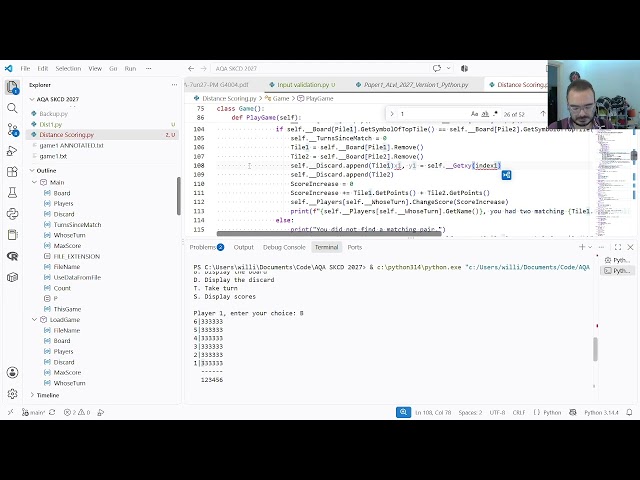Open the Testing flask view
Image resolution: width=640 pixels, height=480 pixels.
pyautogui.click(x=12, y=193)
